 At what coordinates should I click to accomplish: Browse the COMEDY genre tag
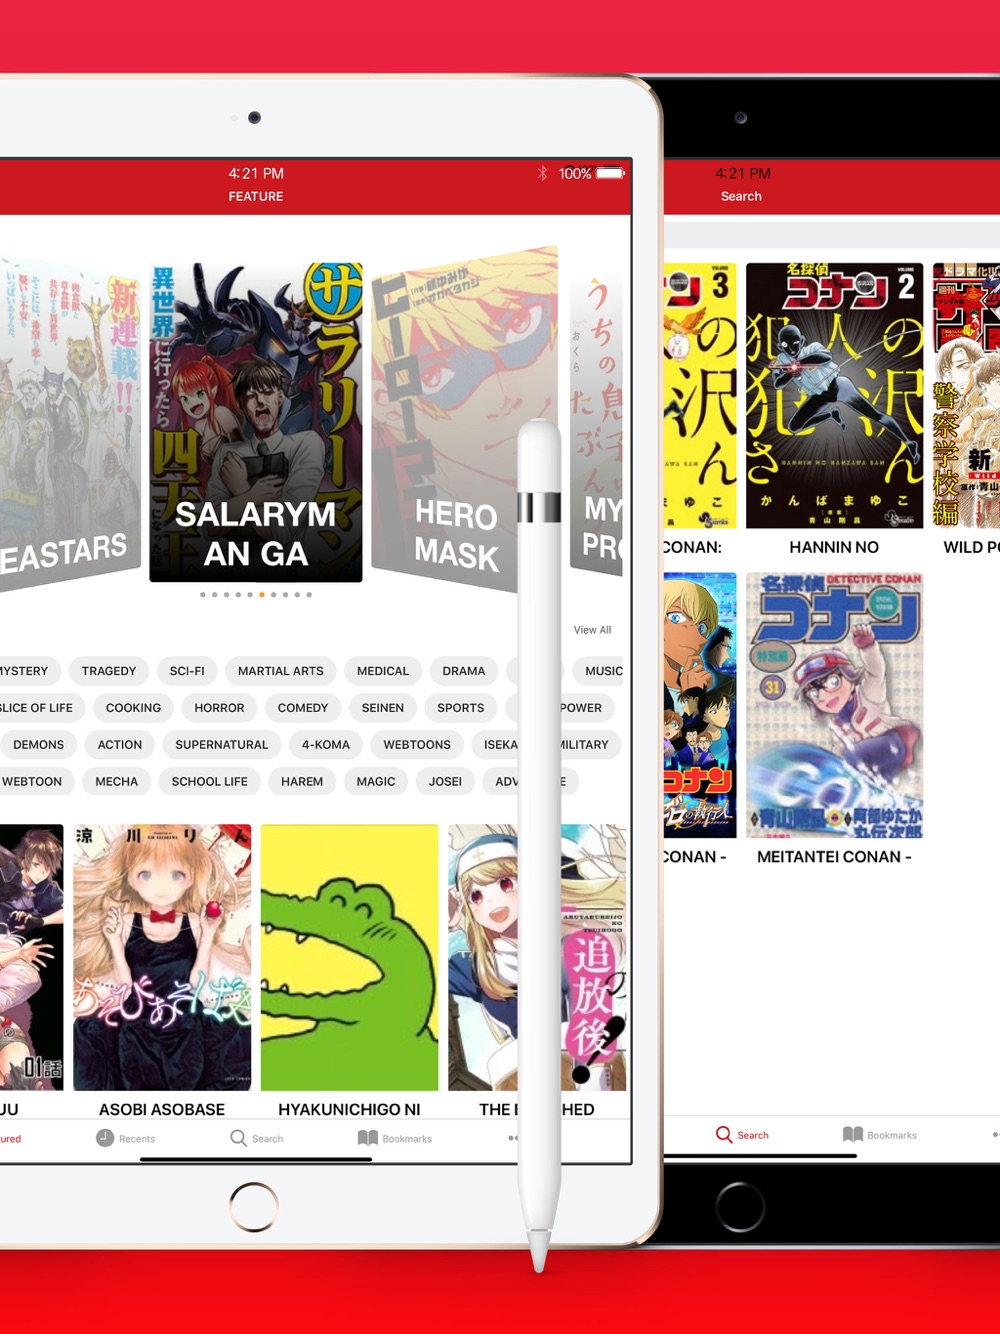click(303, 708)
